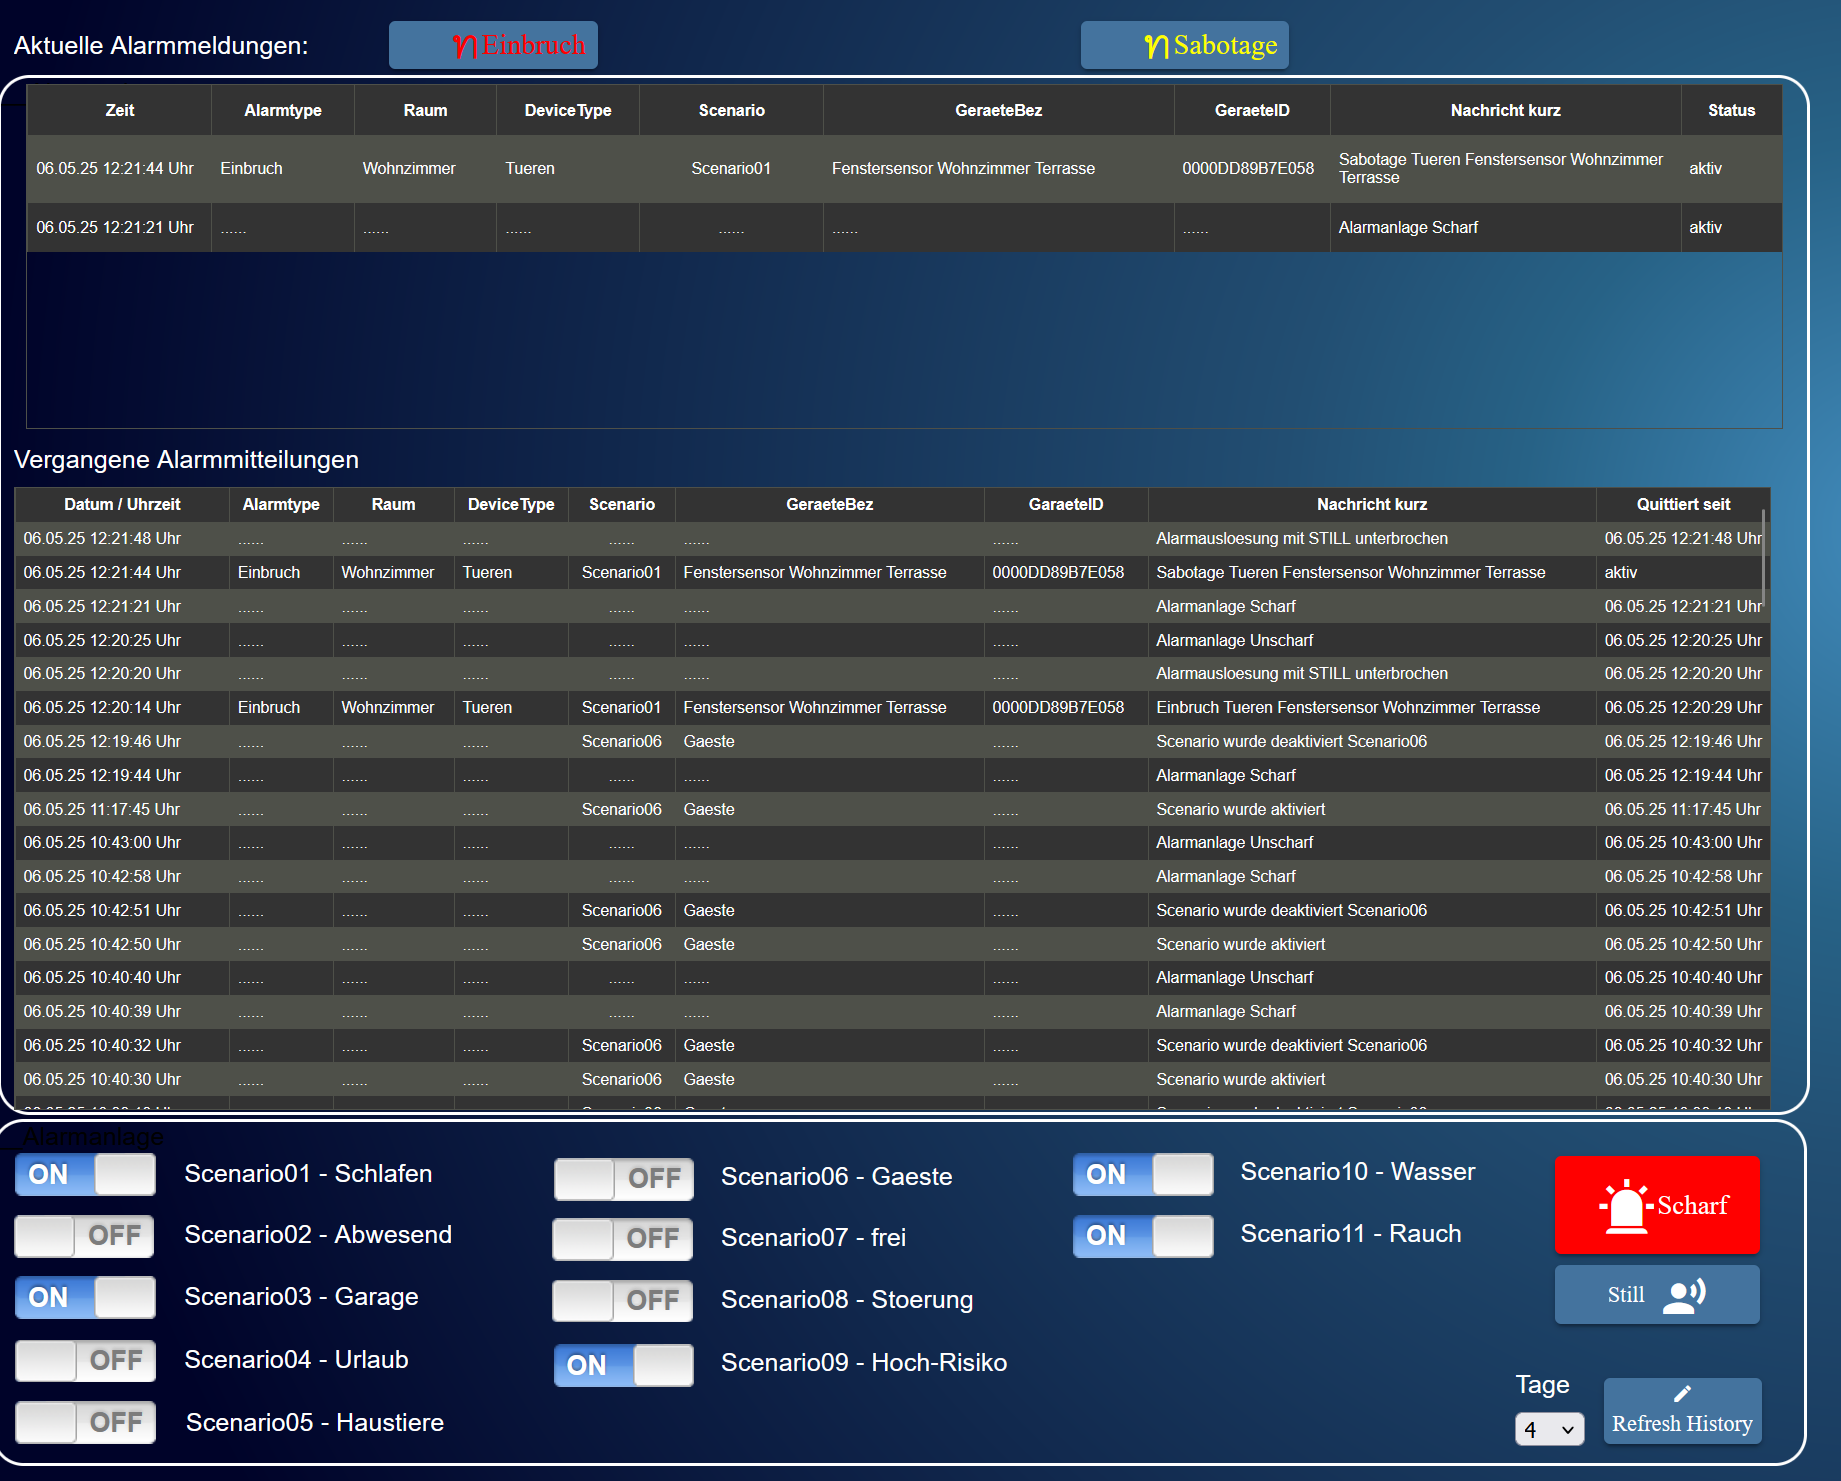This screenshot has width=1841, height=1481.
Task: Click the 'Alarmanlage Scharf' message in current alarms
Action: tap(1408, 227)
